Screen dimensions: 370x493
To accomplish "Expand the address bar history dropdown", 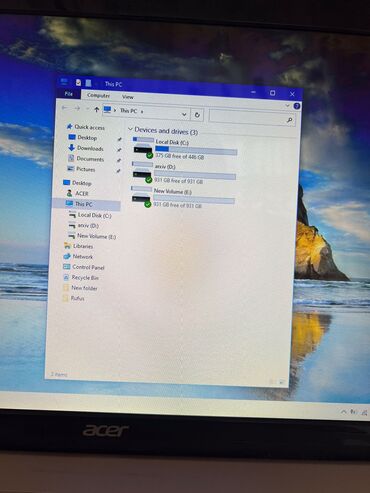I will click(184, 114).
